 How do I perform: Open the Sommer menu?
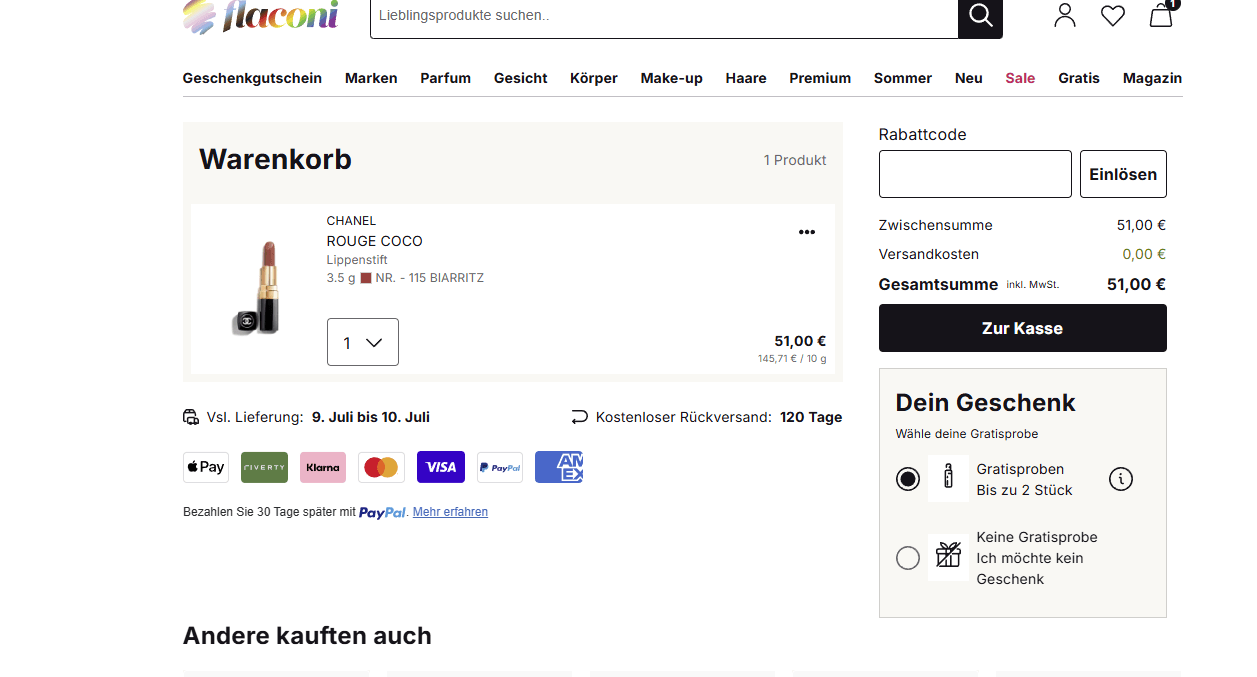pyautogui.click(x=903, y=78)
